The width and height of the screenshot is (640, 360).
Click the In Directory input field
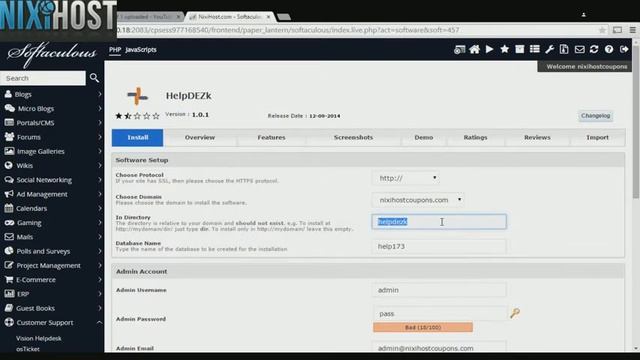439,222
